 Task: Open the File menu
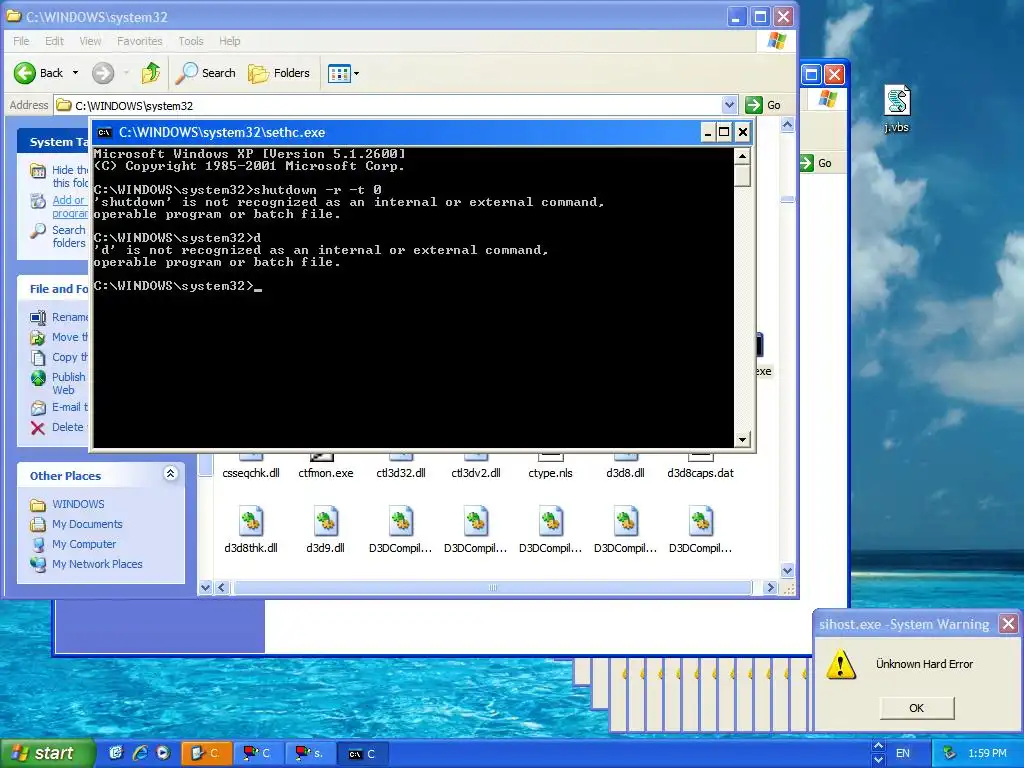coord(21,41)
